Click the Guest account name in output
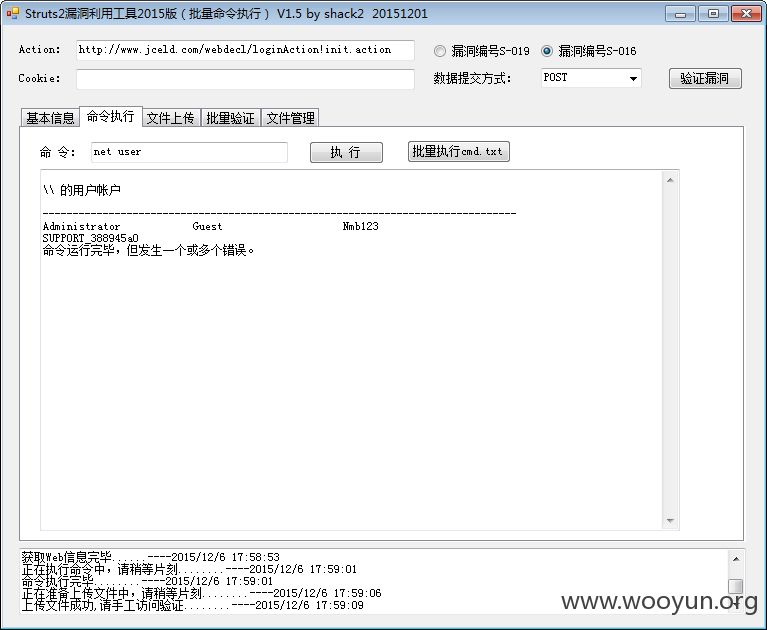 pyautogui.click(x=207, y=226)
